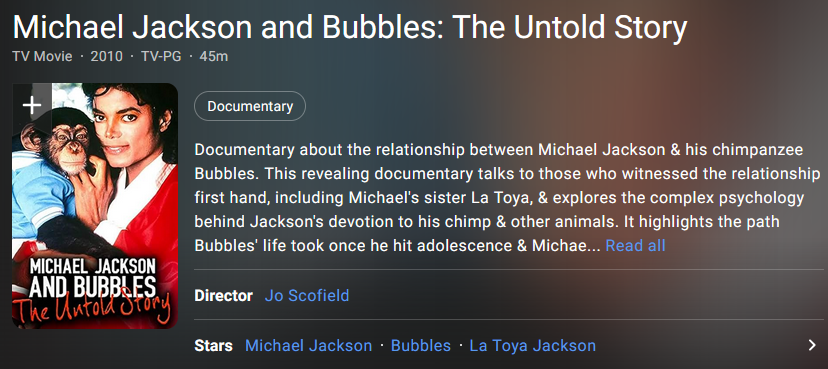Screen dimensions: 828x369
Task: Open director Jo Scofield's page
Action: coord(307,295)
